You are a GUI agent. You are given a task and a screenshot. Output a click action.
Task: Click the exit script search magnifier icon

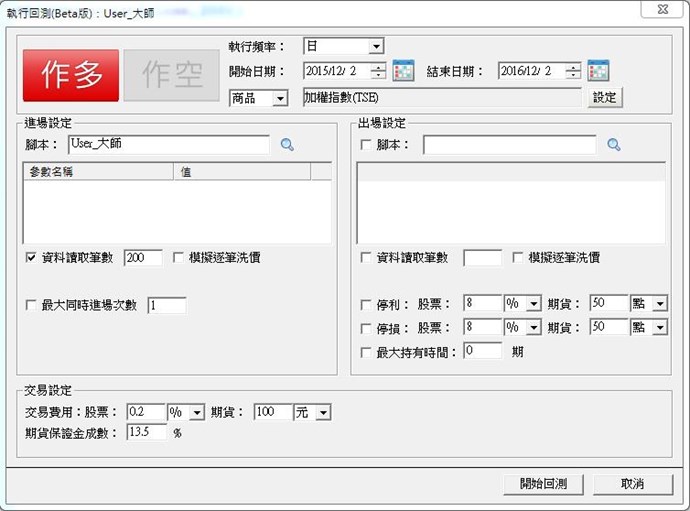pos(614,145)
